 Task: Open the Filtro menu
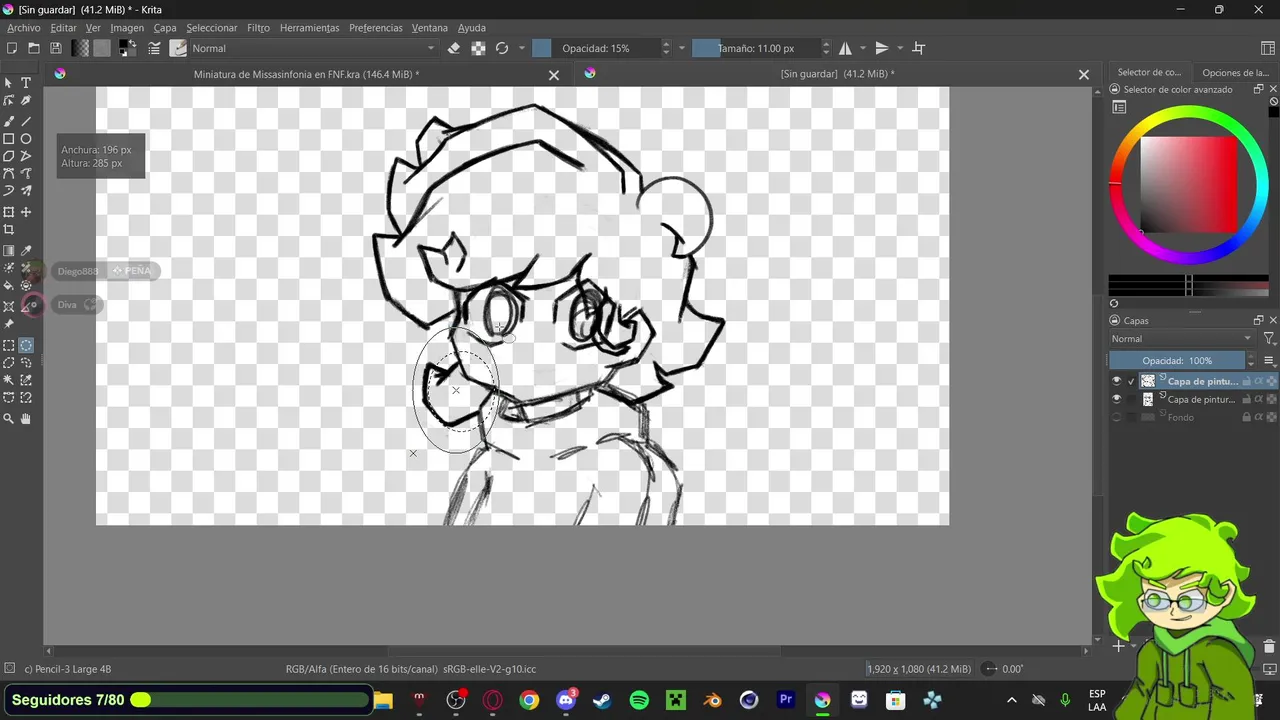click(x=258, y=28)
